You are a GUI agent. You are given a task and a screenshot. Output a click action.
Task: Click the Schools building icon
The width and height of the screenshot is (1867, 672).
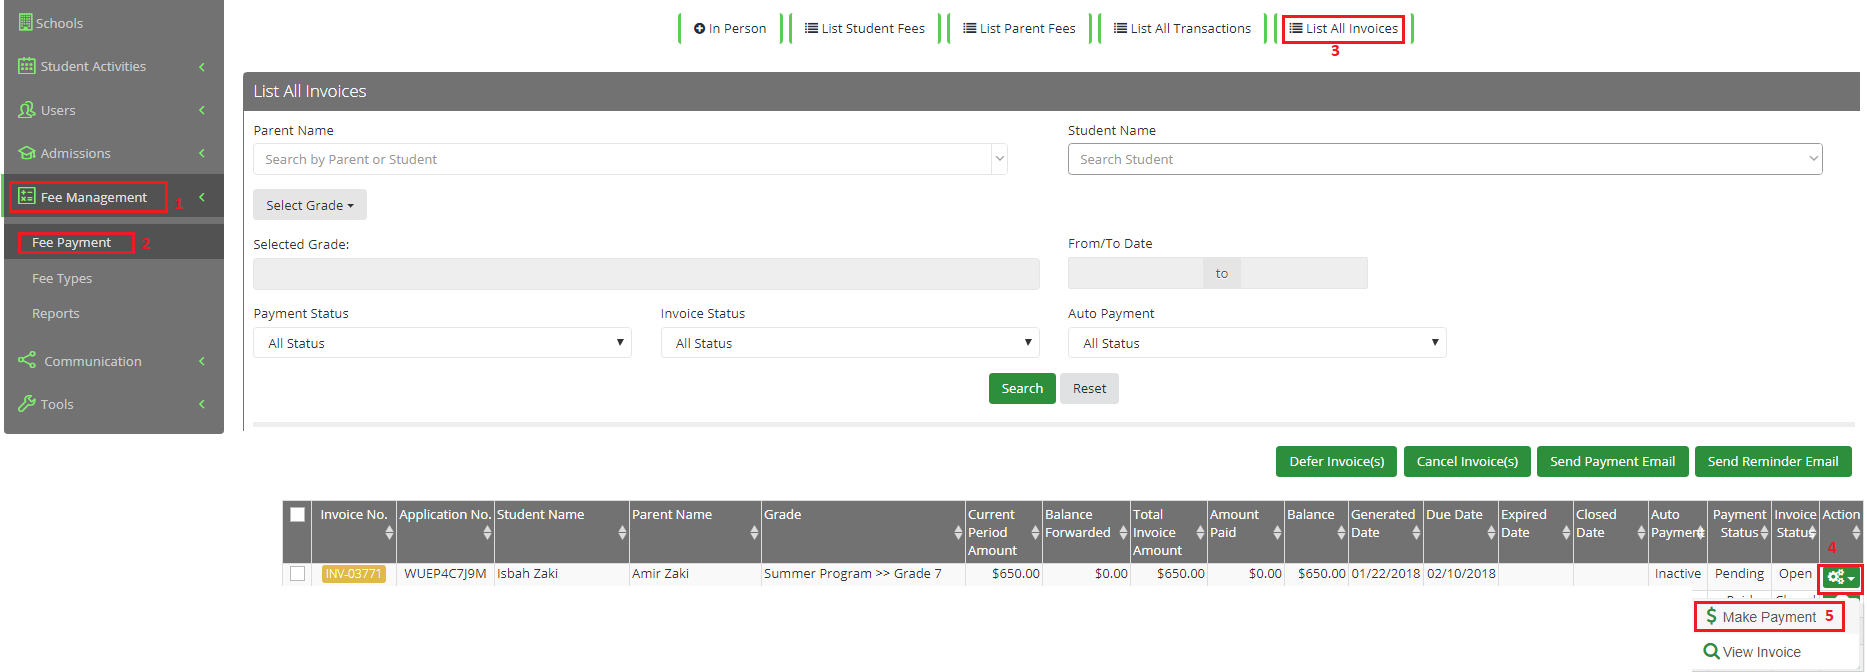(x=26, y=22)
